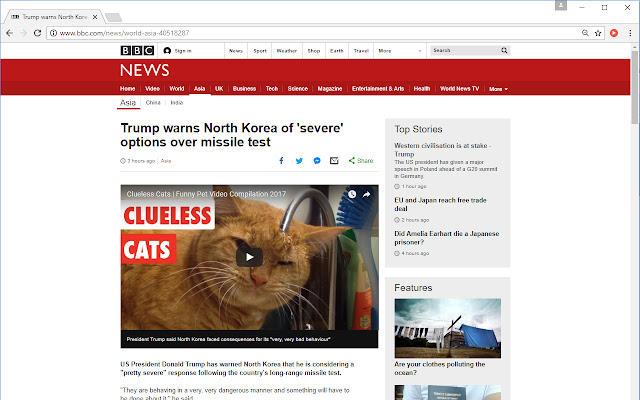The image size is (640, 400).
Task: Go to Health in news navigation
Action: (x=422, y=89)
